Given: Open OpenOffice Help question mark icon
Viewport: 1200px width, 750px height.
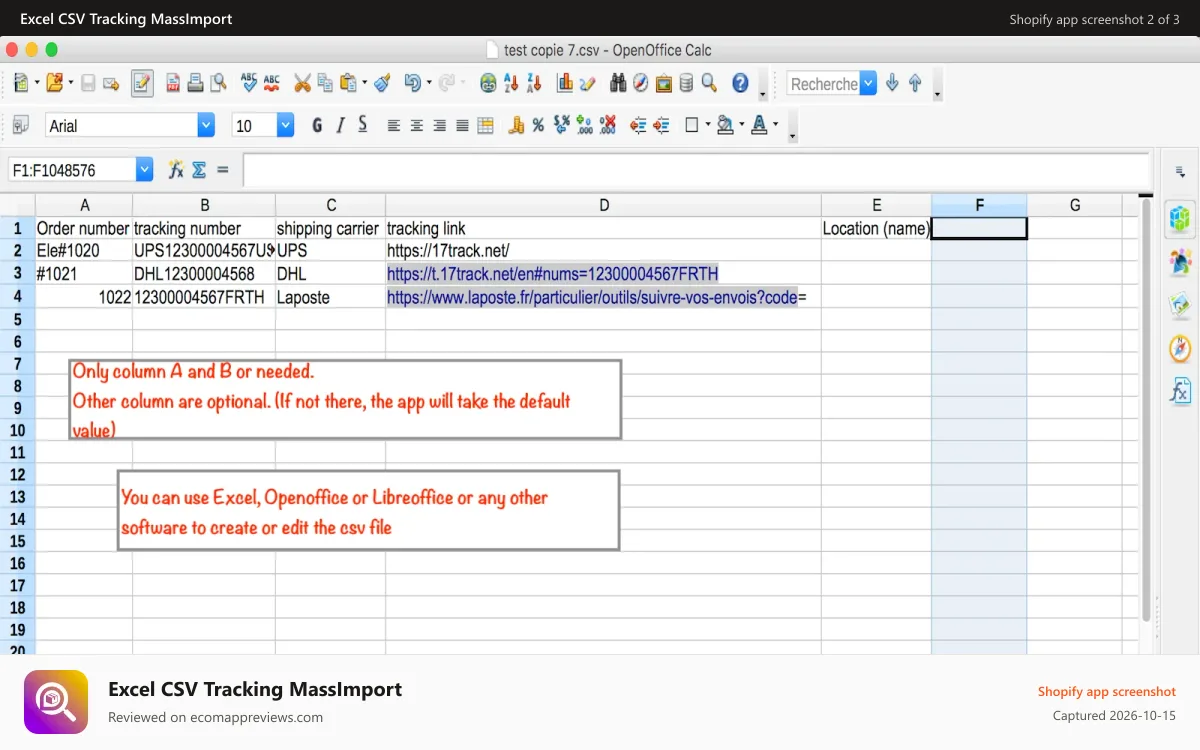Looking at the screenshot, I should tap(740, 83).
